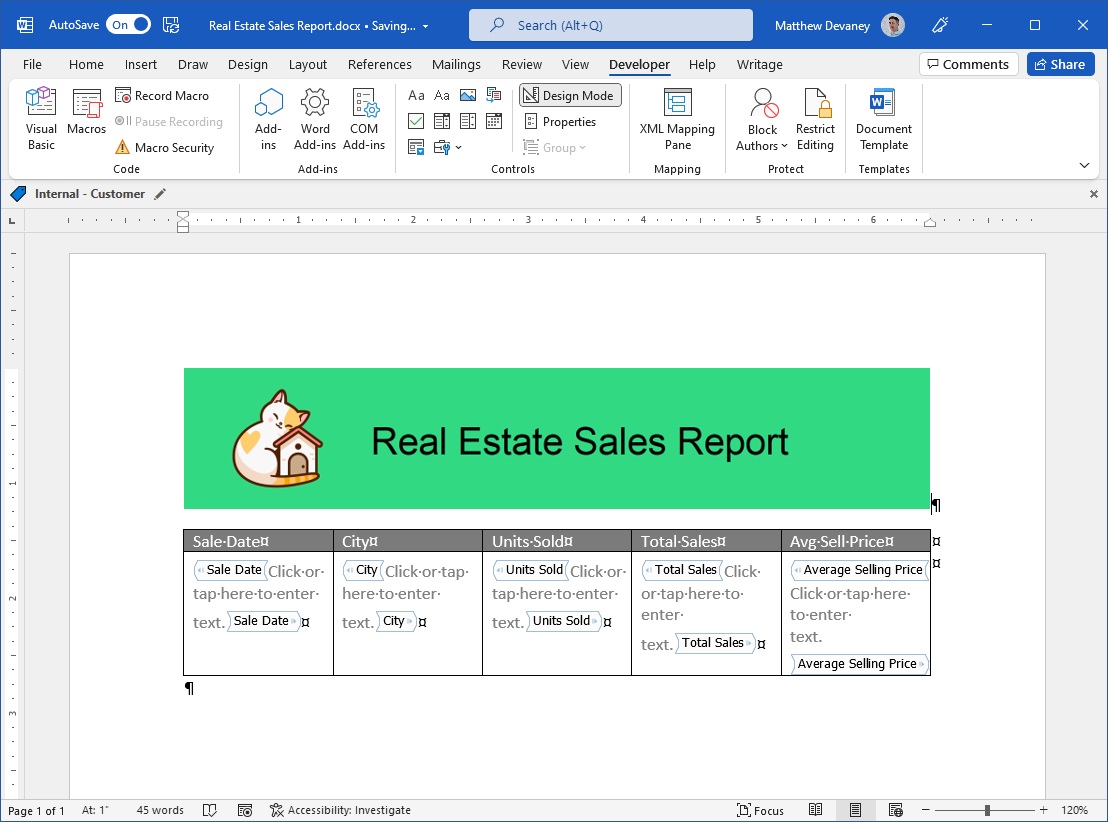Open the Block Authors dropdown

tap(761, 118)
